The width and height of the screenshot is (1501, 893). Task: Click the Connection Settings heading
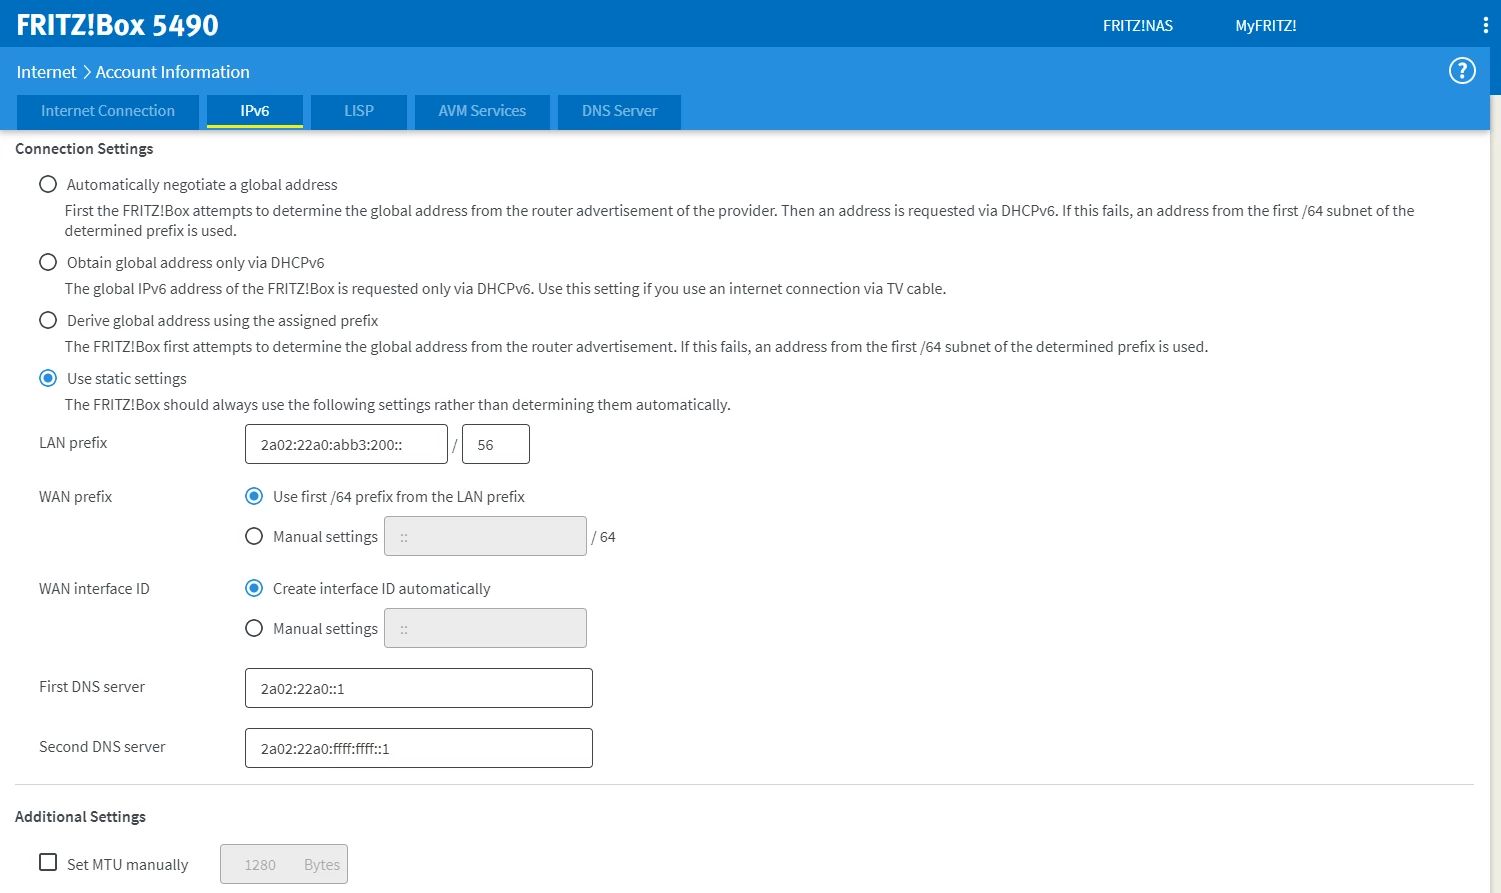tap(84, 149)
